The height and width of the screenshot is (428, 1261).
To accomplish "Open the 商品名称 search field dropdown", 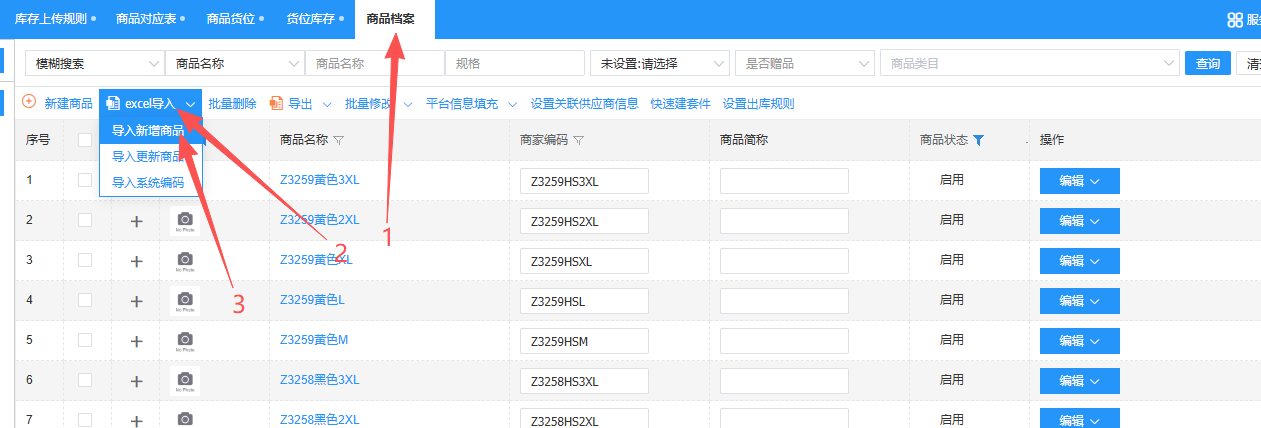I will point(235,63).
